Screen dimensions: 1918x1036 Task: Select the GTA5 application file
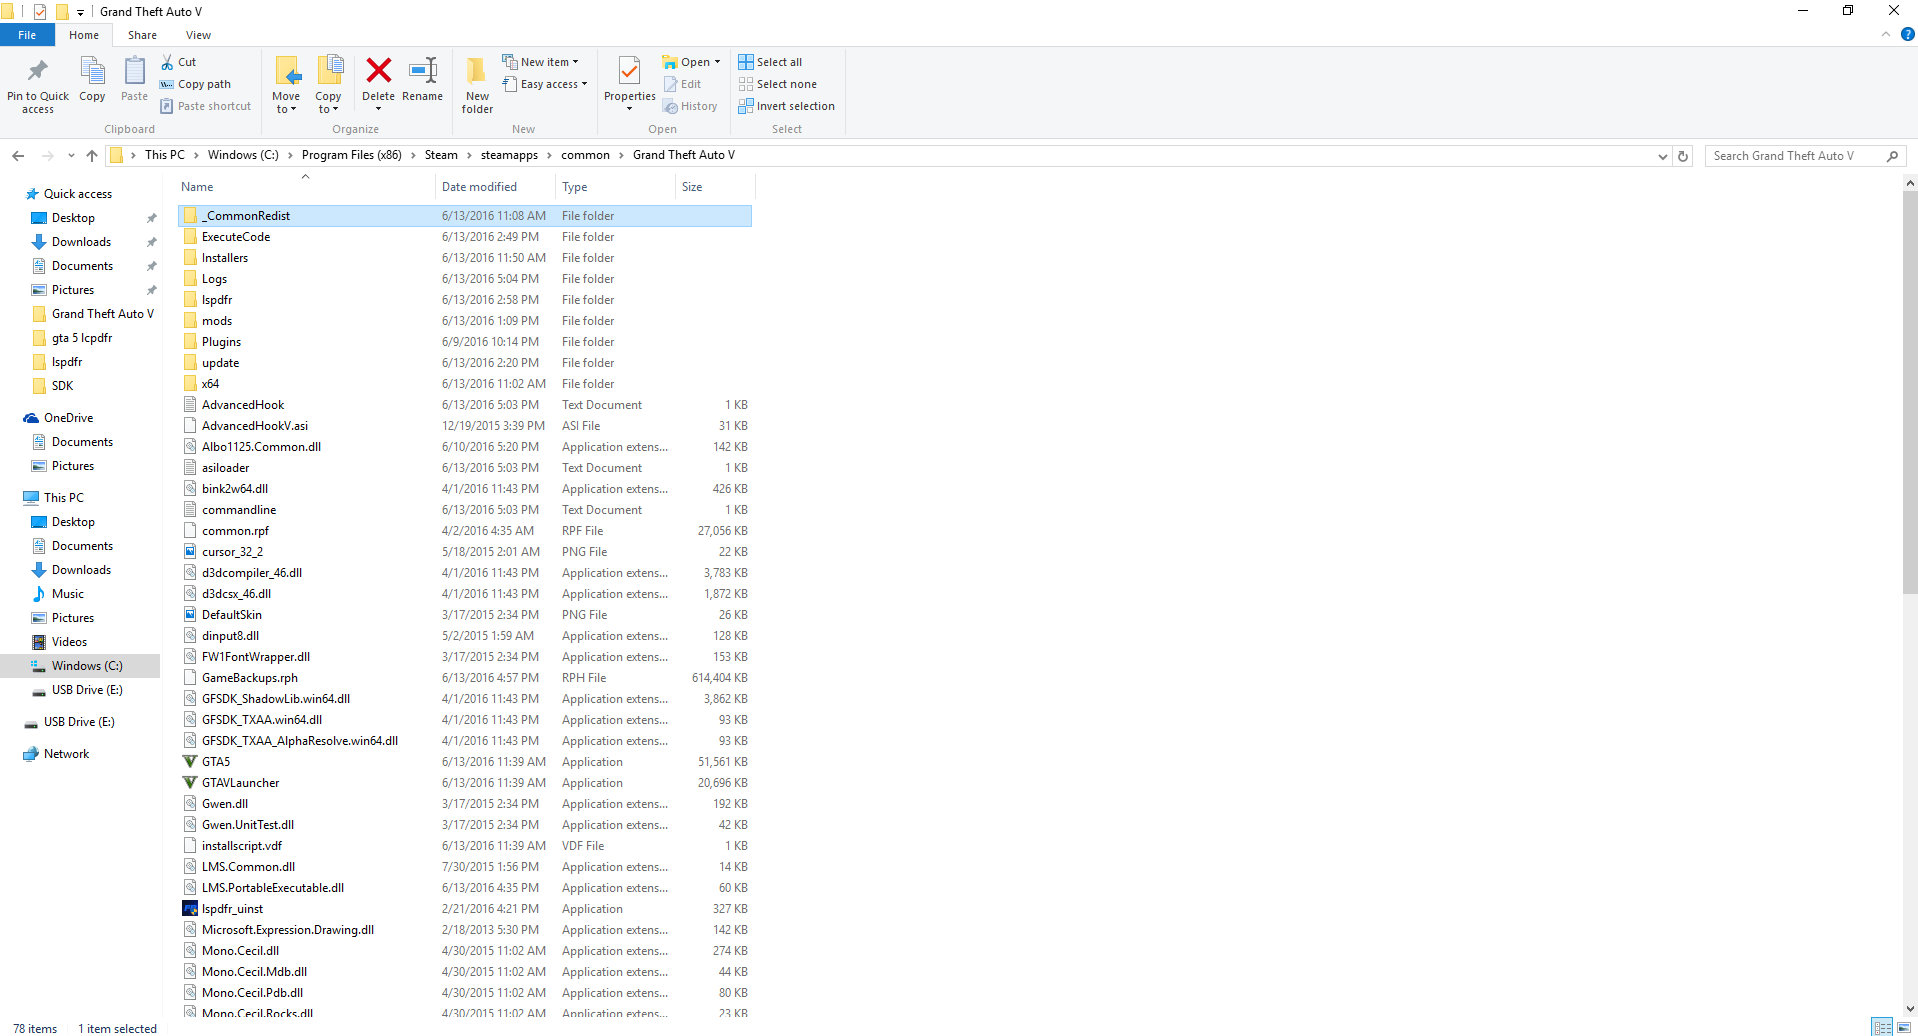[x=465, y=762]
